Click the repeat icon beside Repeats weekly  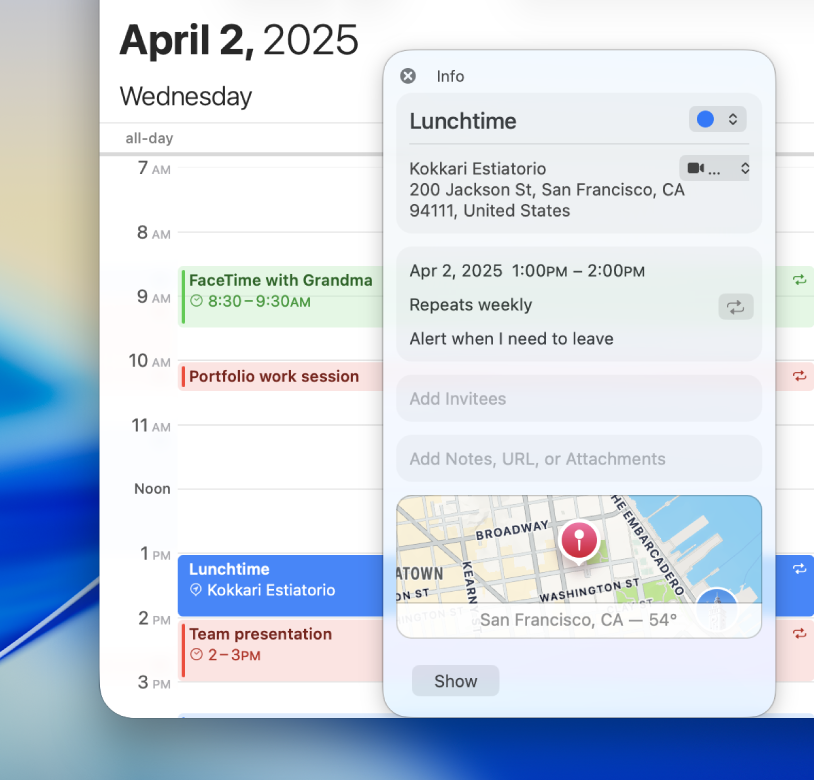pyautogui.click(x=736, y=306)
